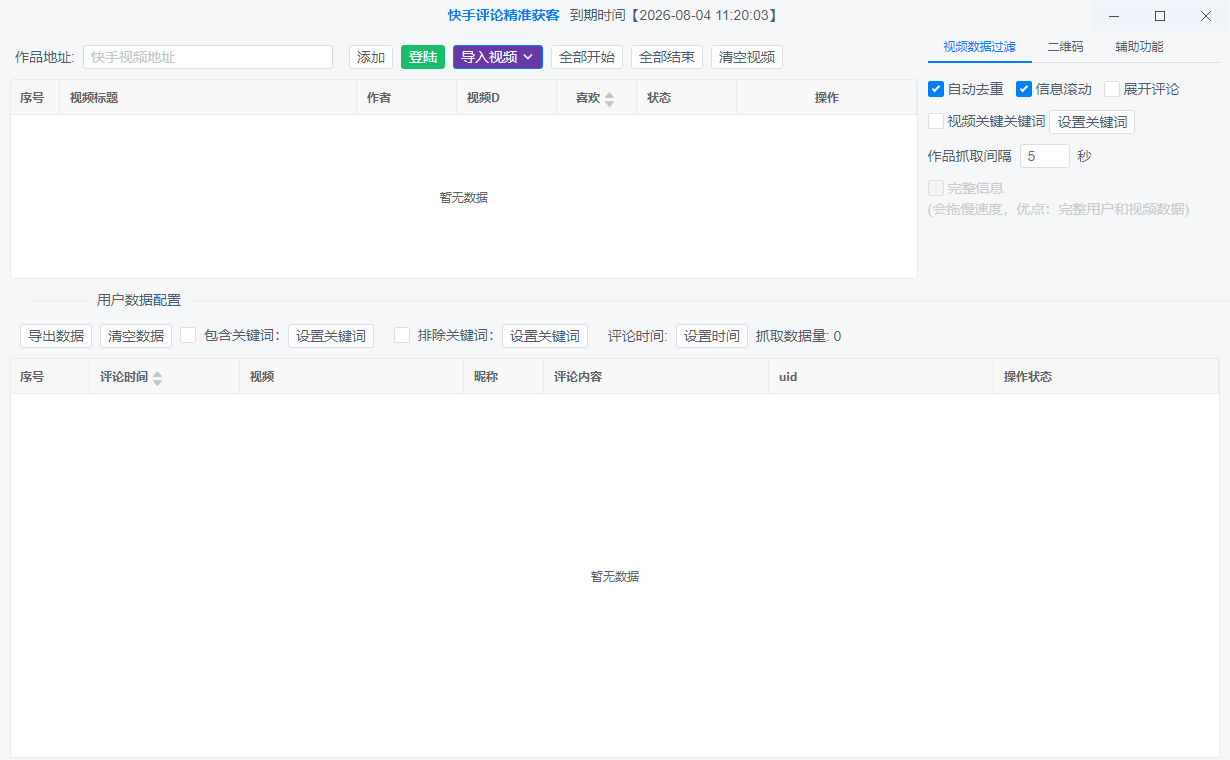Click the 视频ID column header
The height and width of the screenshot is (760, 1230).
tap(506, 98)
